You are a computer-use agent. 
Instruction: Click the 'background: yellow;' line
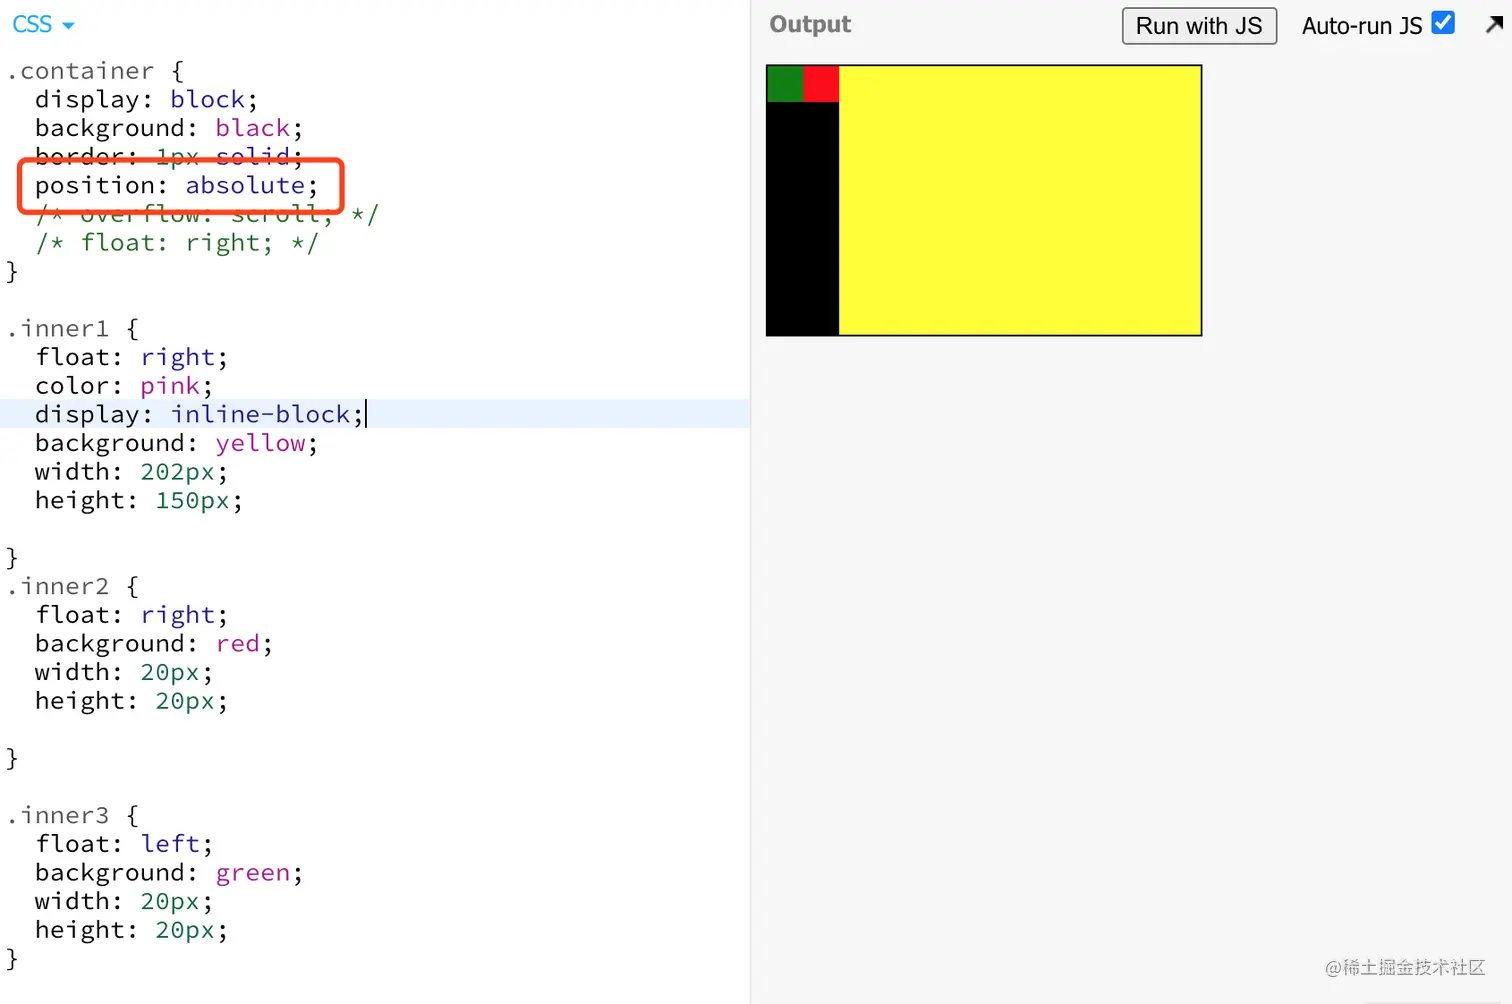click(176, 443)
